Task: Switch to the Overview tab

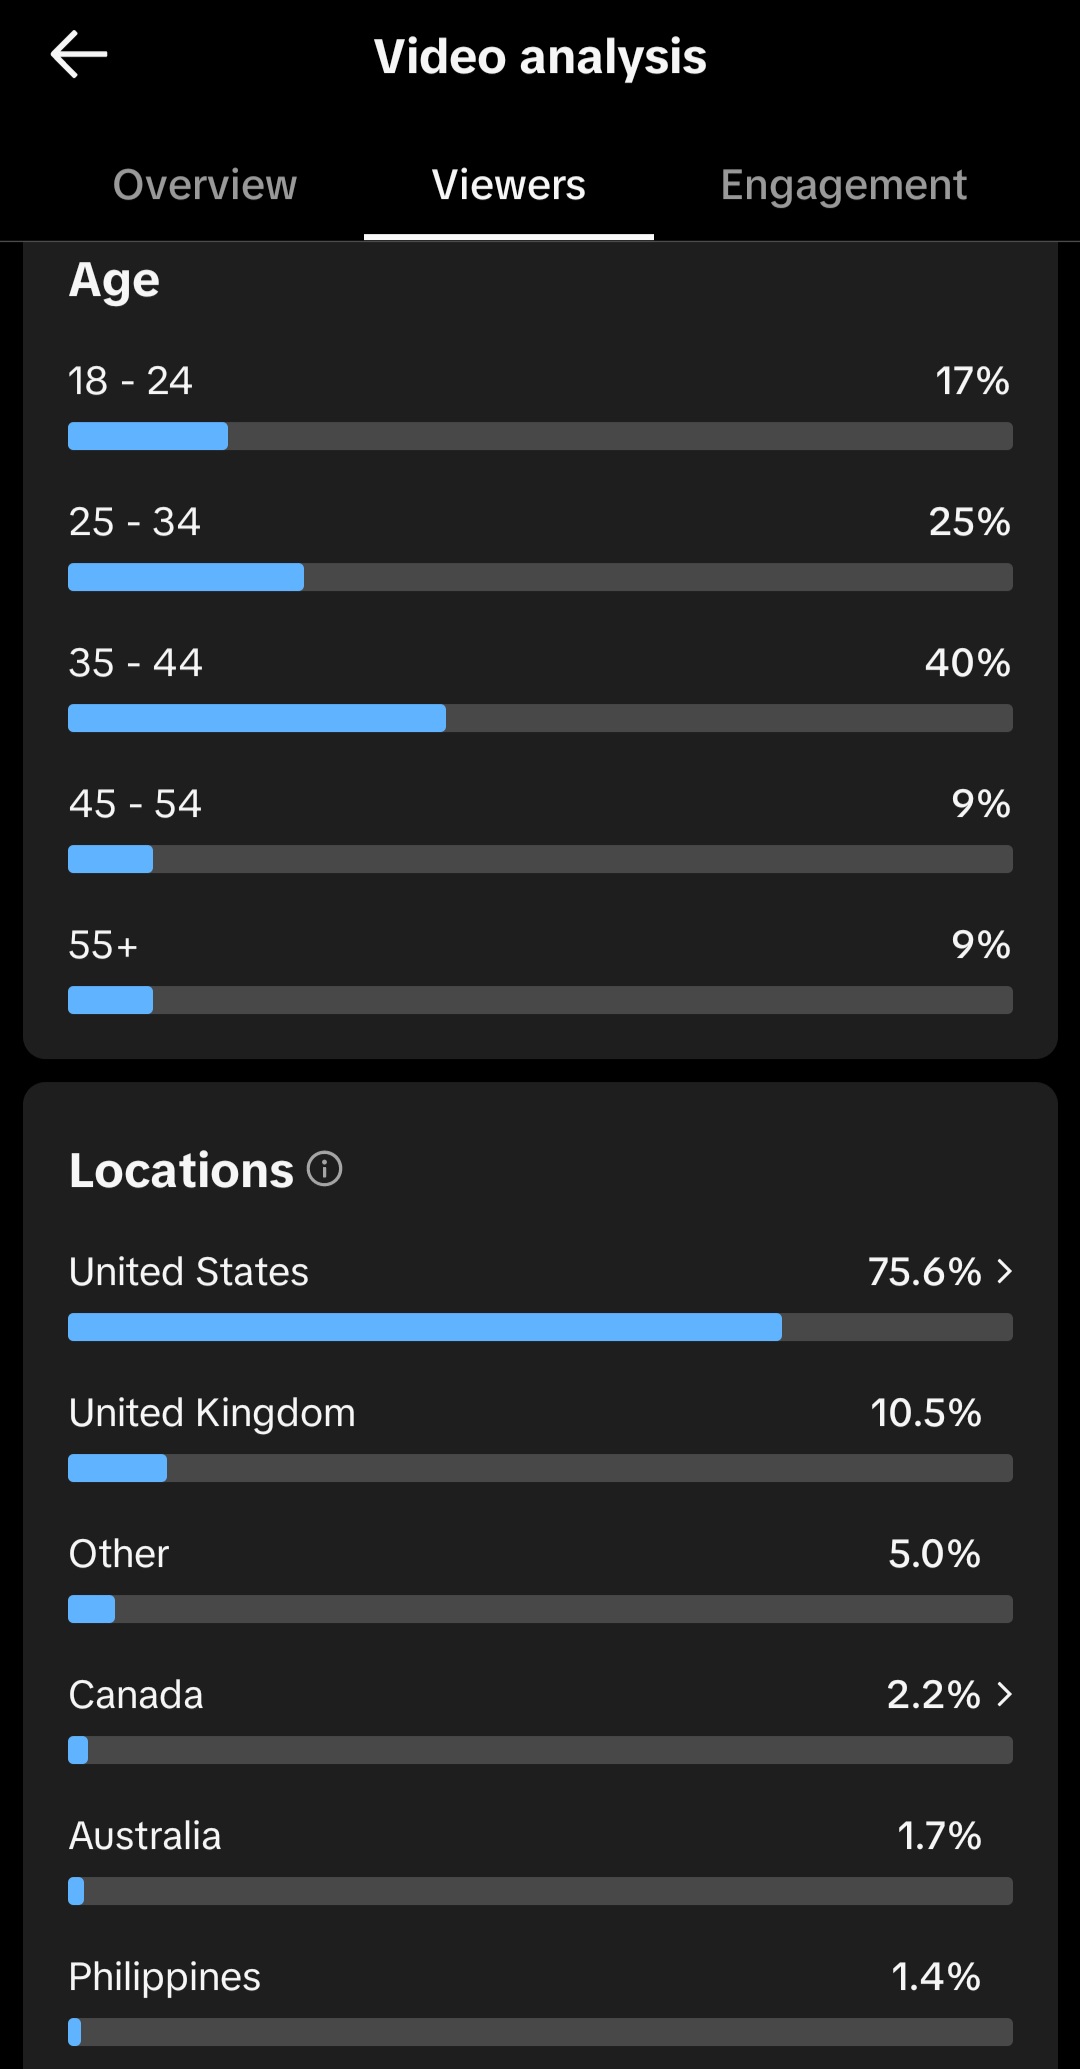Action: click(205, 185)
